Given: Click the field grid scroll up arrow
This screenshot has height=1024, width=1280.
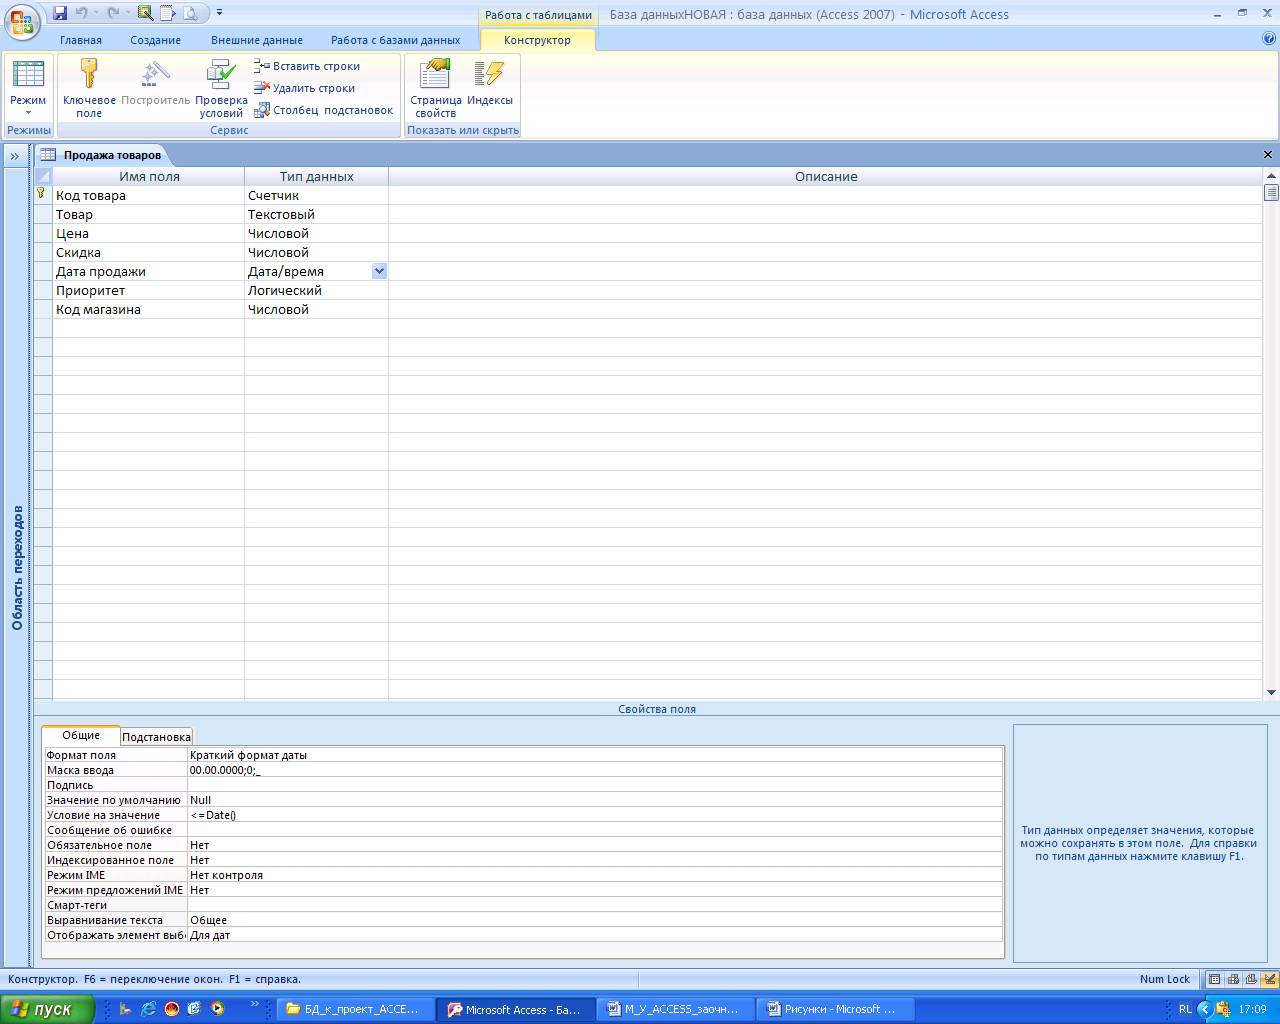Looking at the screenshot, I should (x=1272, y=175).
